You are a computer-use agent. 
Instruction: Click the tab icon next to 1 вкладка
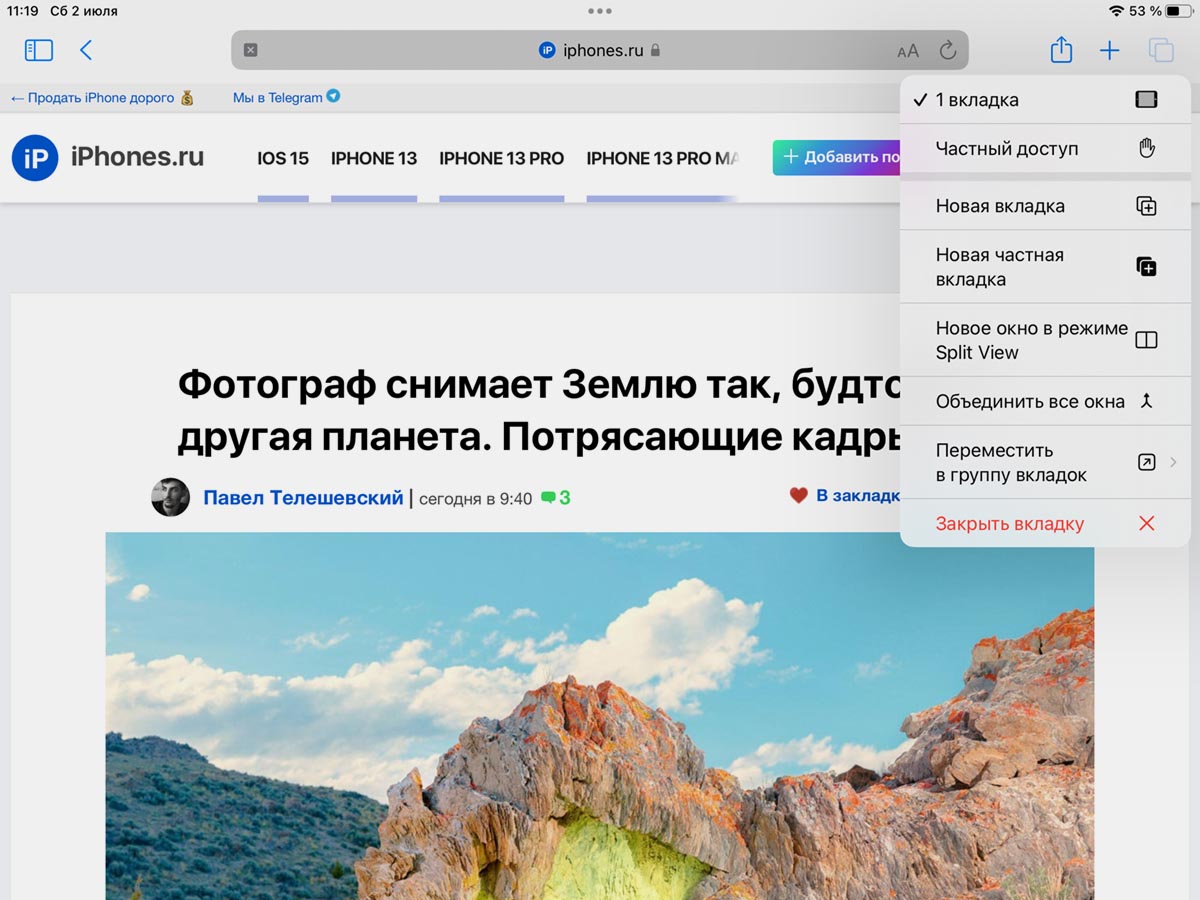tap(1147, 99)
